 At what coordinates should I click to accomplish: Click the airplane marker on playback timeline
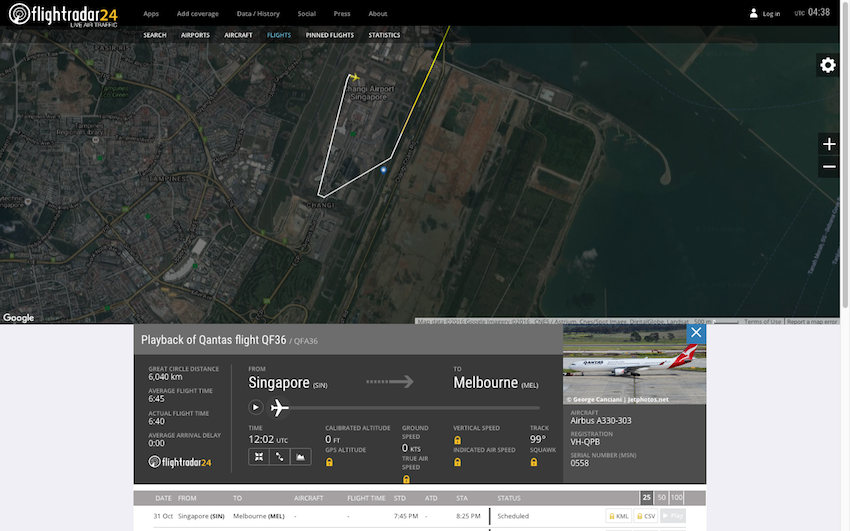point(279,407)
